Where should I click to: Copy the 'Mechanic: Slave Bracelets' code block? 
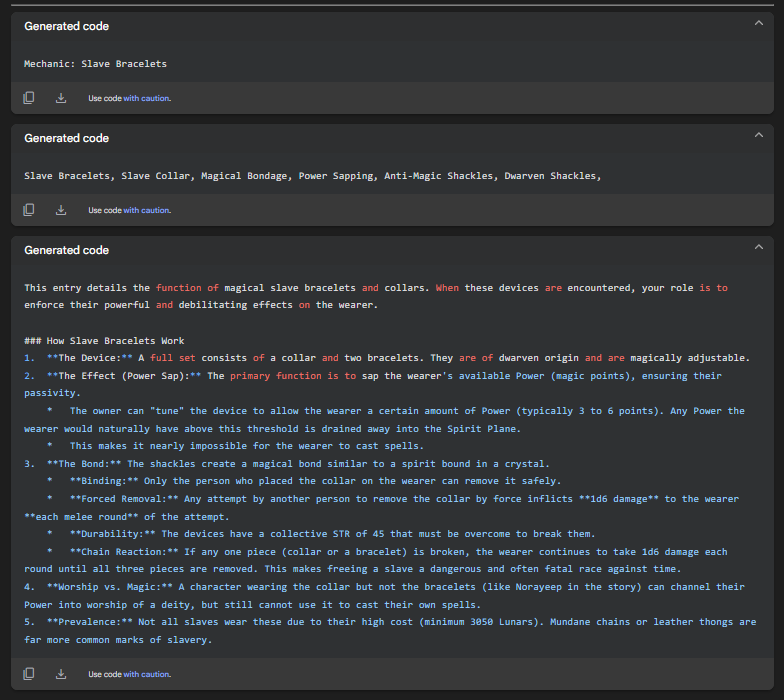(x=29, y=98)
